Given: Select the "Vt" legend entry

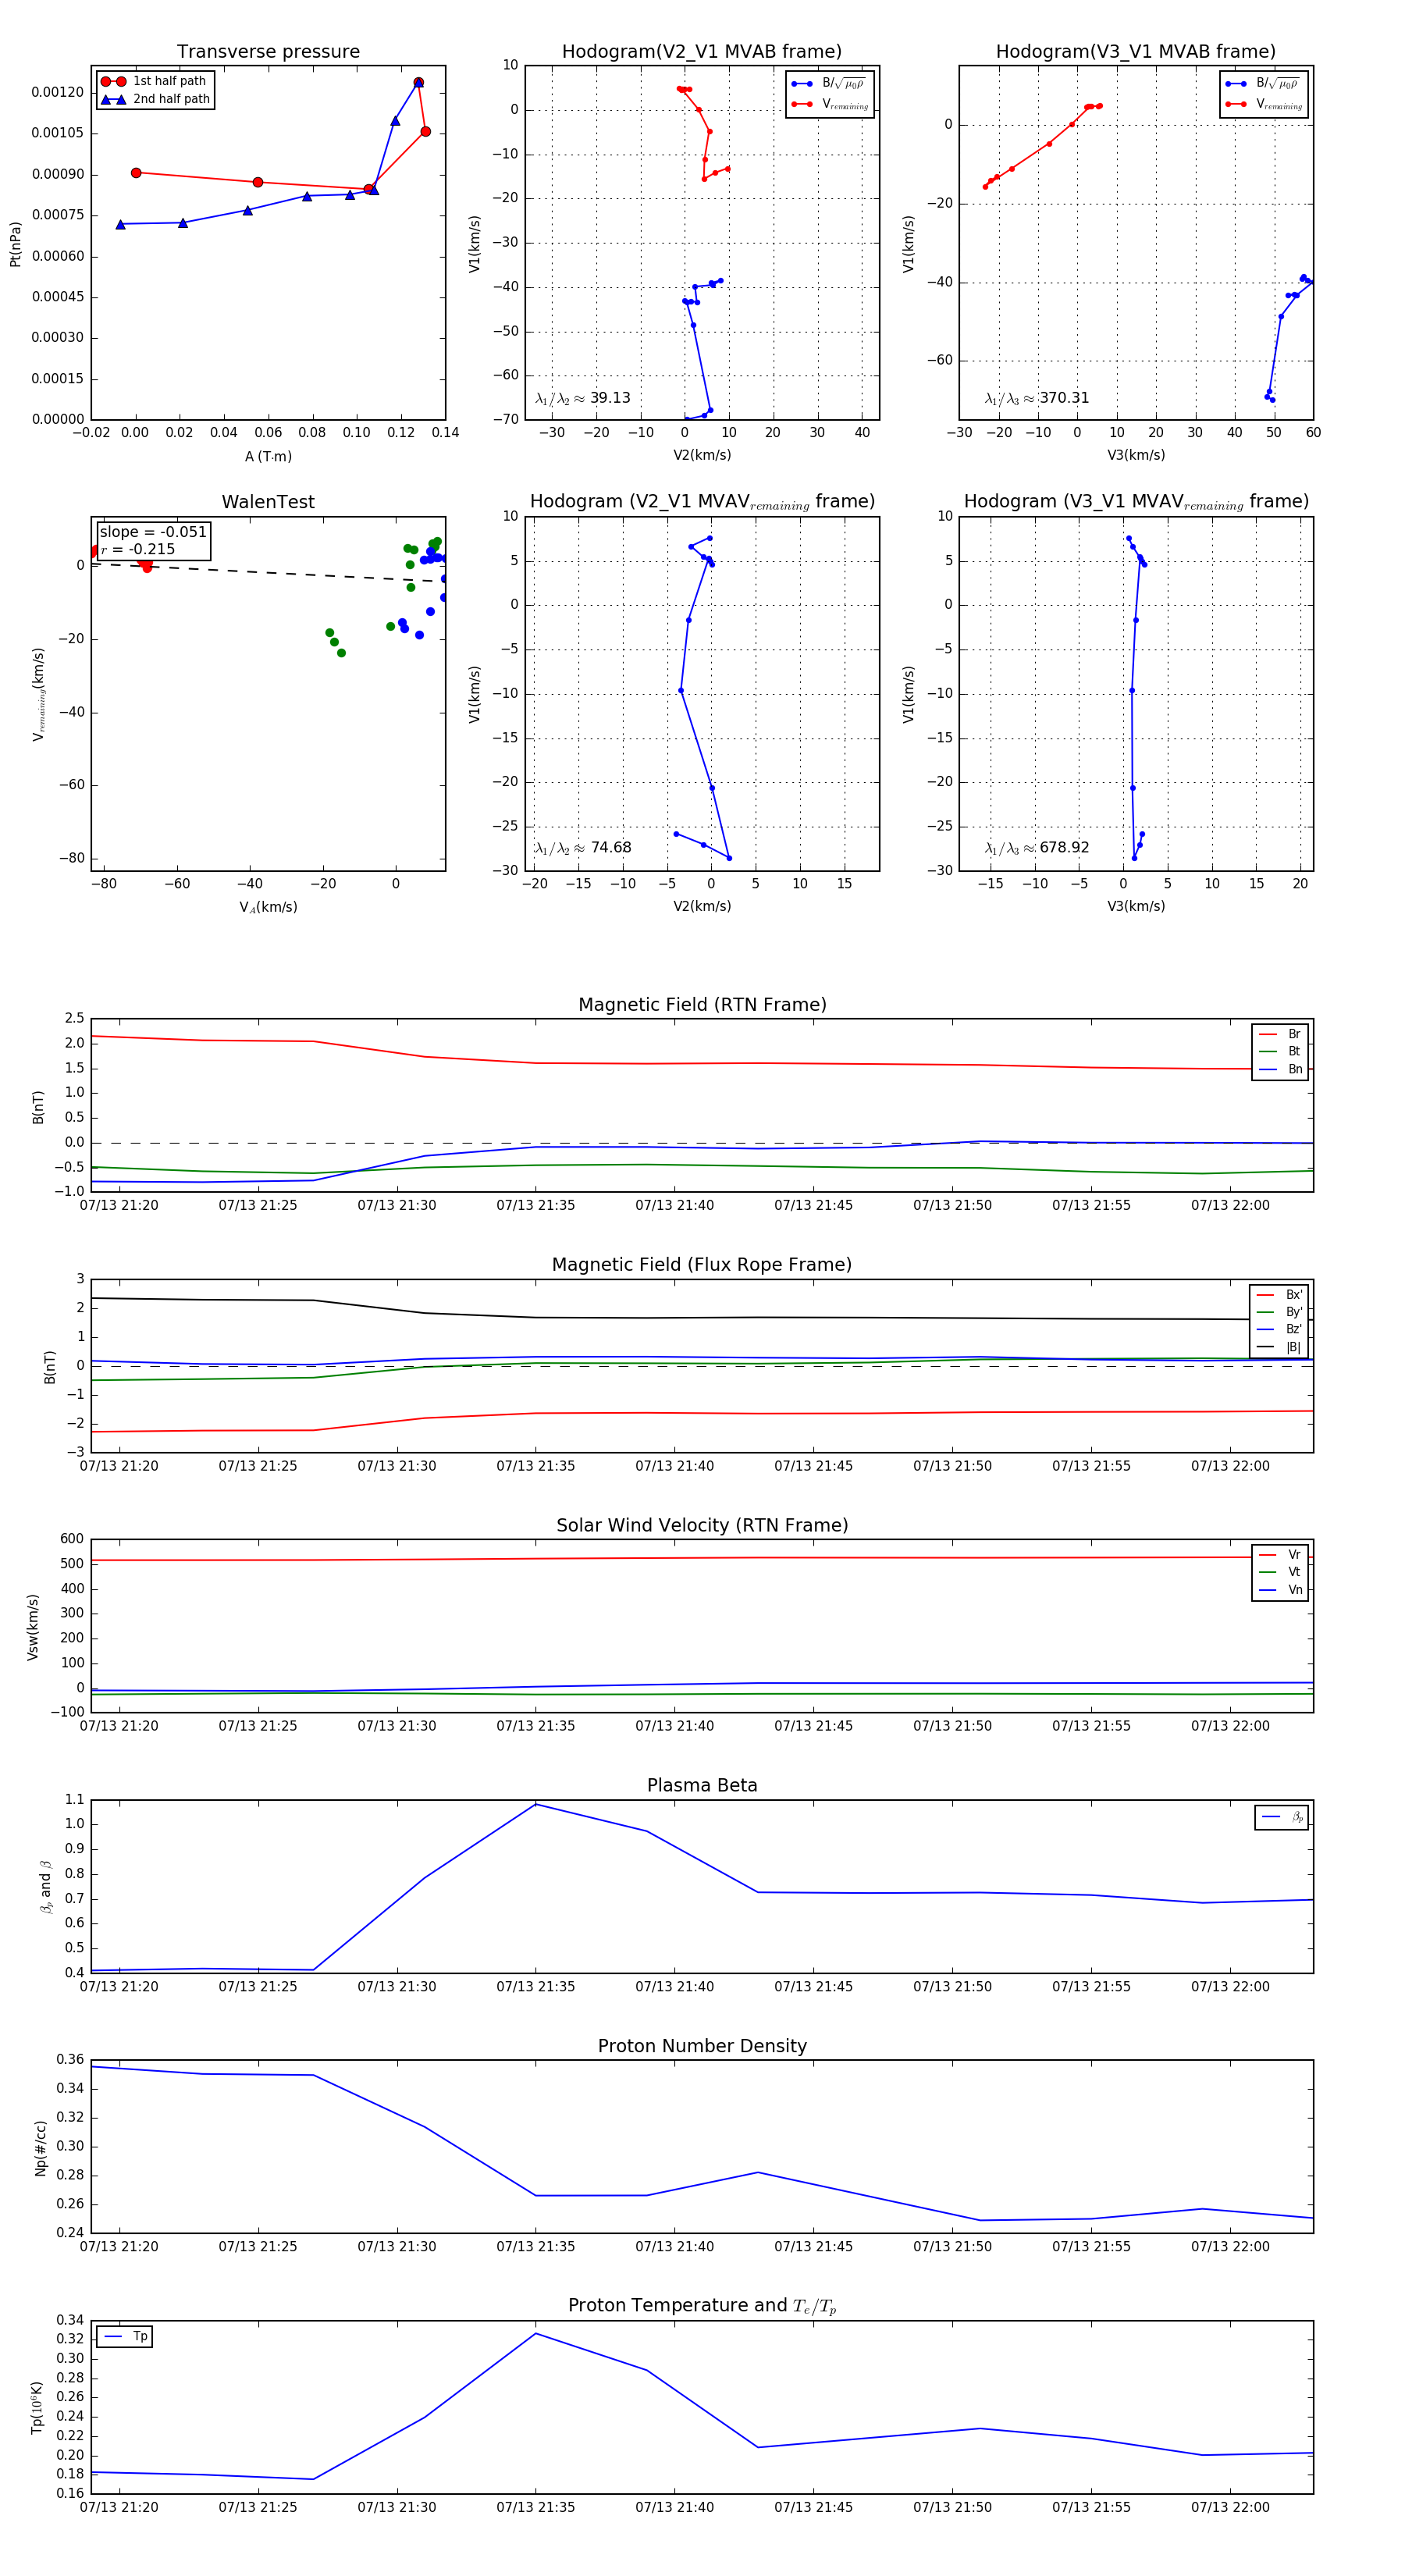Looking at the screenshot, I should tap(1280, 1573).
